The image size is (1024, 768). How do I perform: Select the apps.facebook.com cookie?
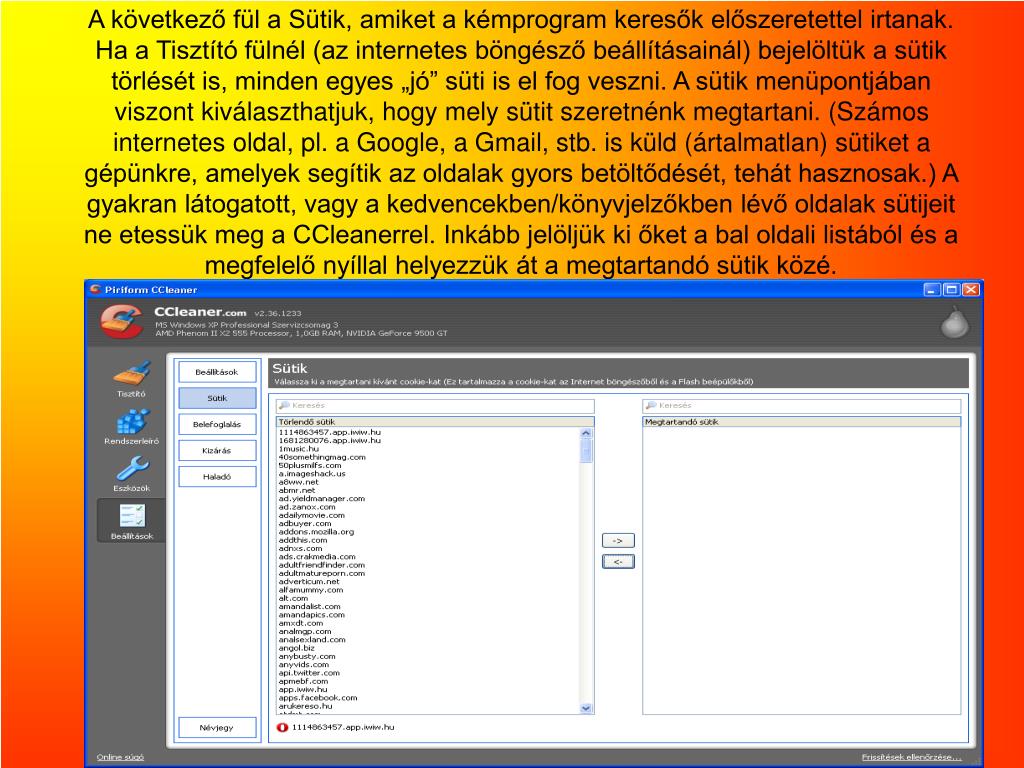(x=317, y=698)
